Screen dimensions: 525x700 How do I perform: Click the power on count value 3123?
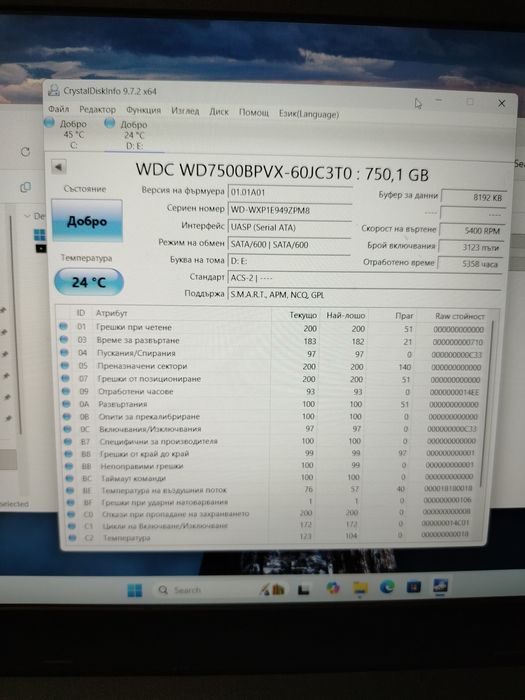coord(471,247)
